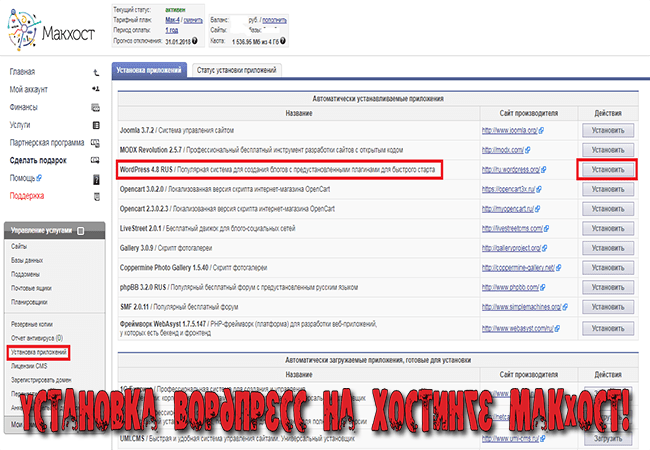Open Планировщики in the sidebar
The image size is (650, 450).
coord(29,302)
